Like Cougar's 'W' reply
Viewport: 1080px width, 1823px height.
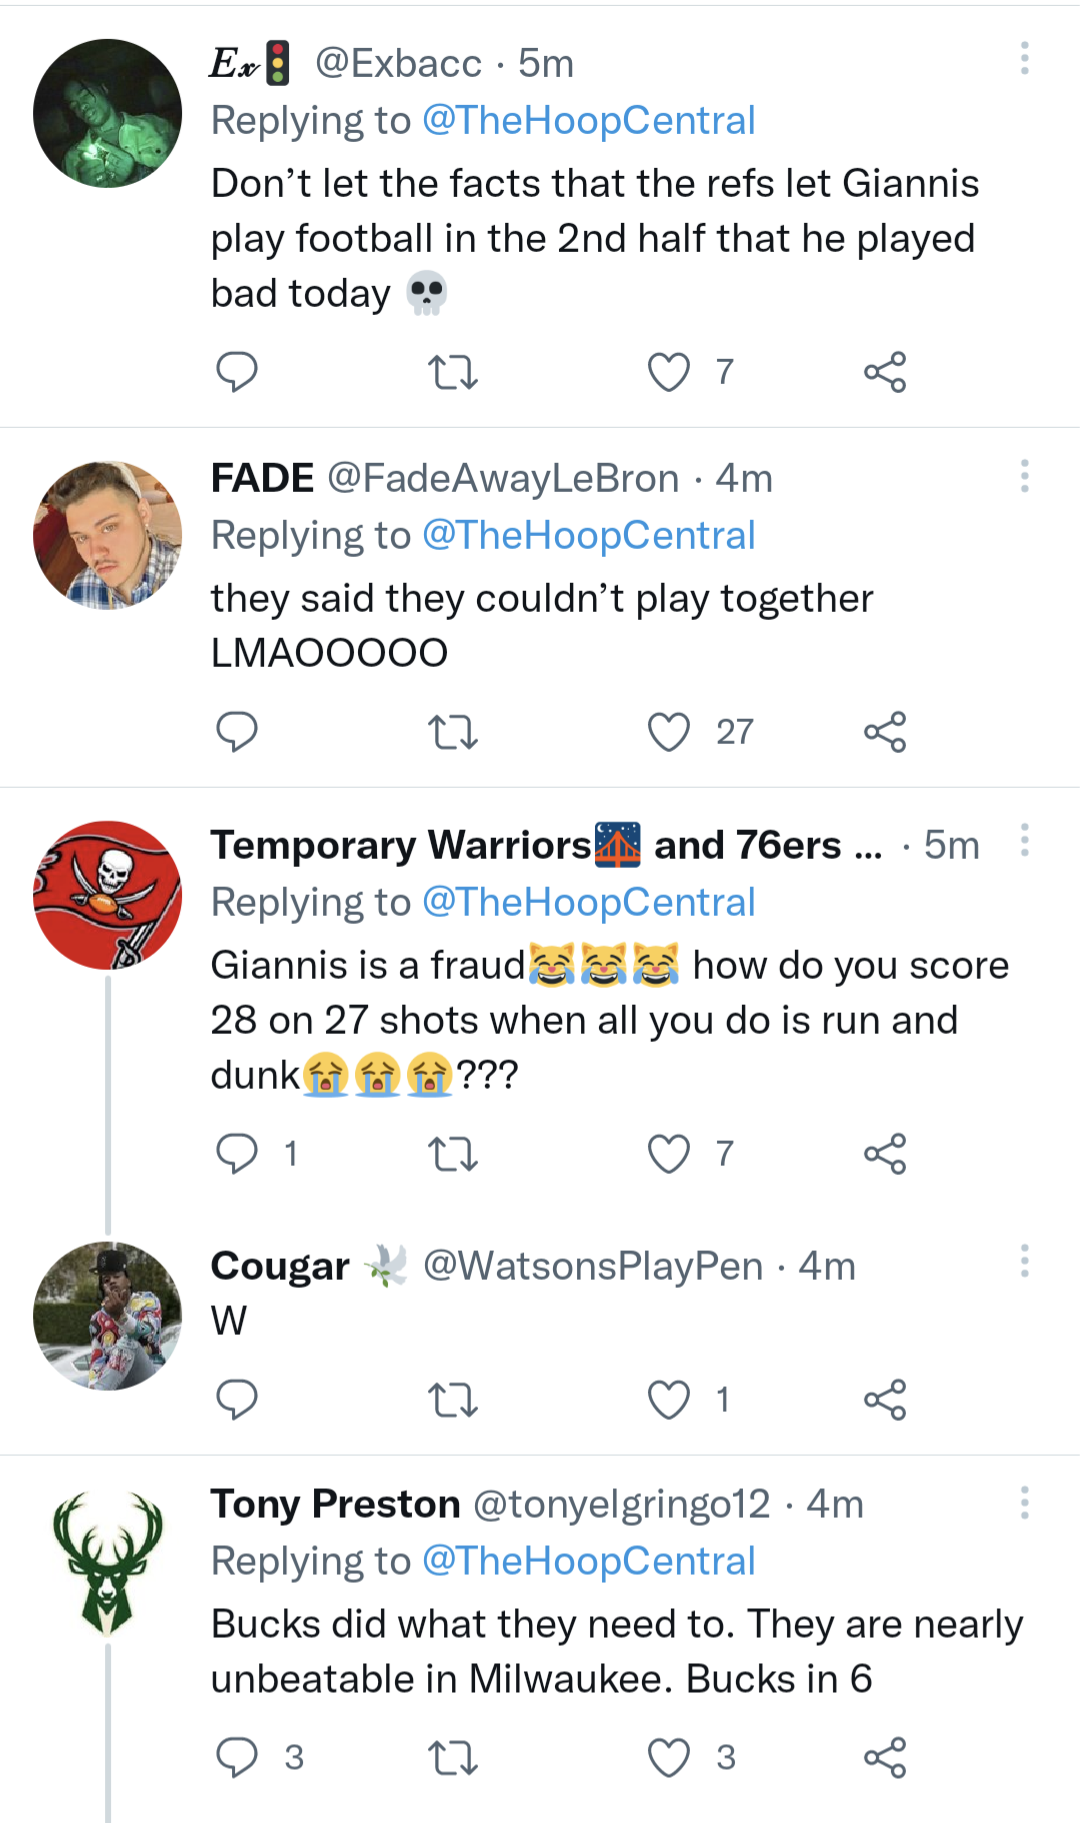tap(669, 1399)
